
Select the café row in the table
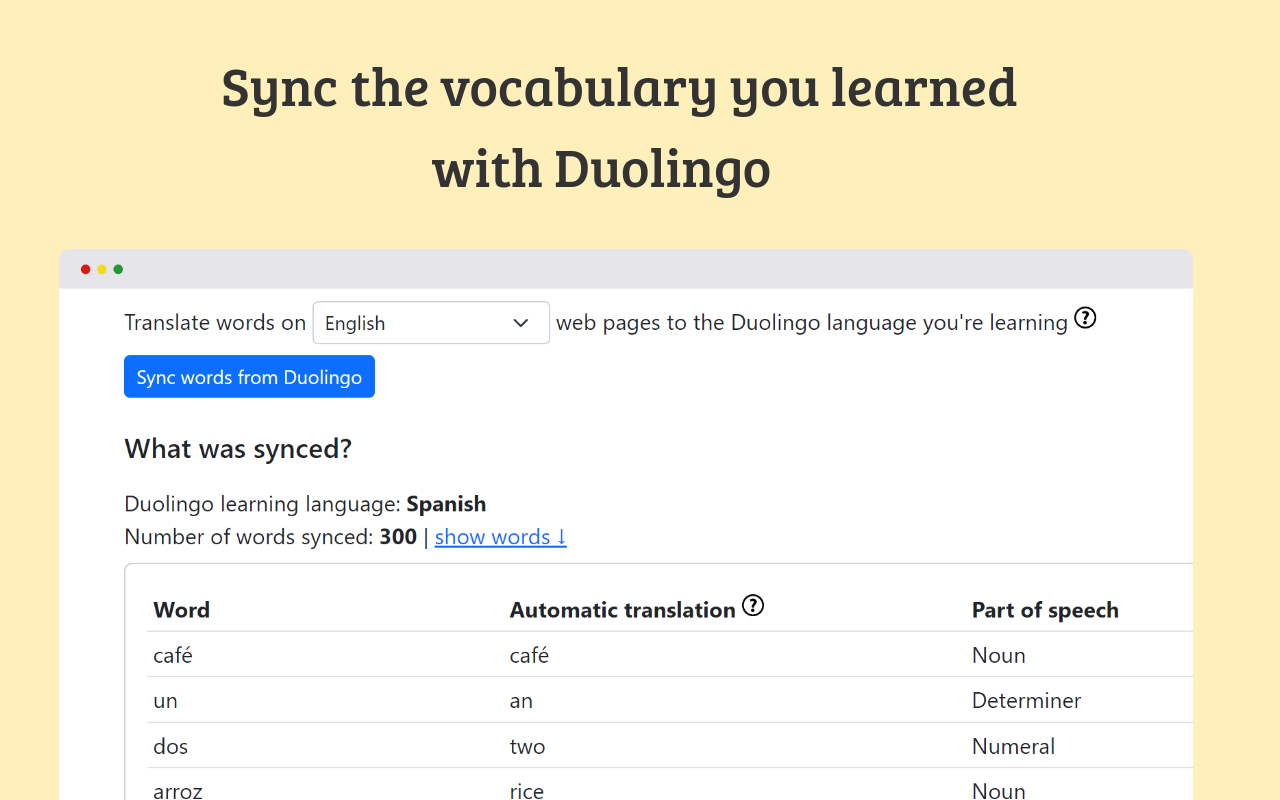172,655
